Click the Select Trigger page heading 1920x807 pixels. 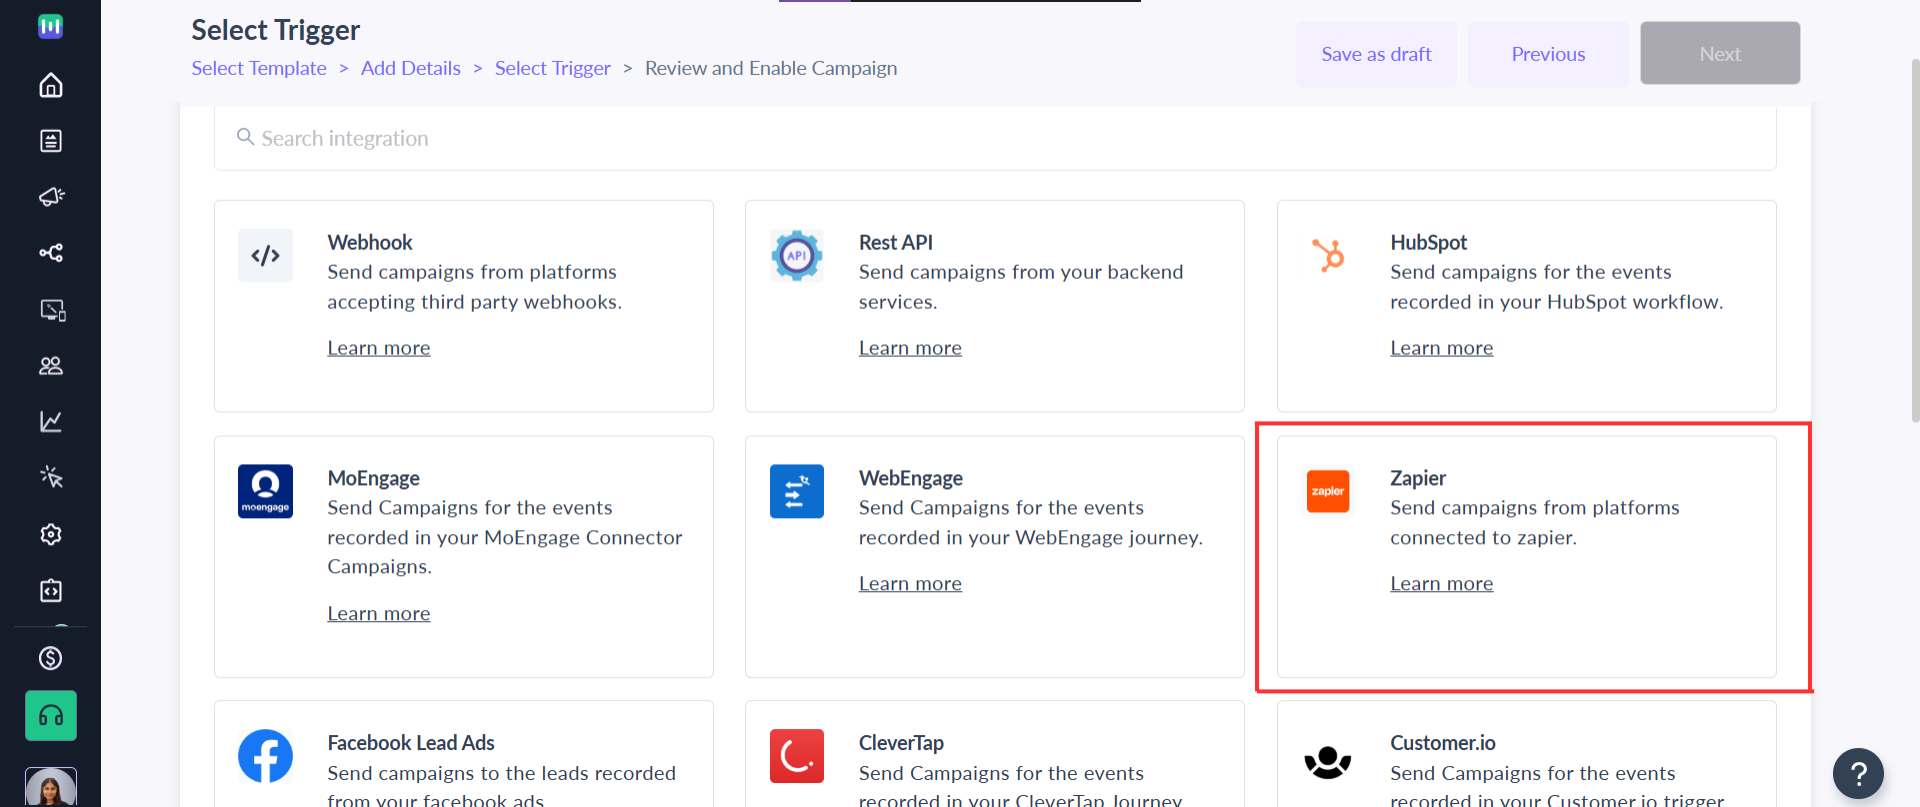[276, 30]
